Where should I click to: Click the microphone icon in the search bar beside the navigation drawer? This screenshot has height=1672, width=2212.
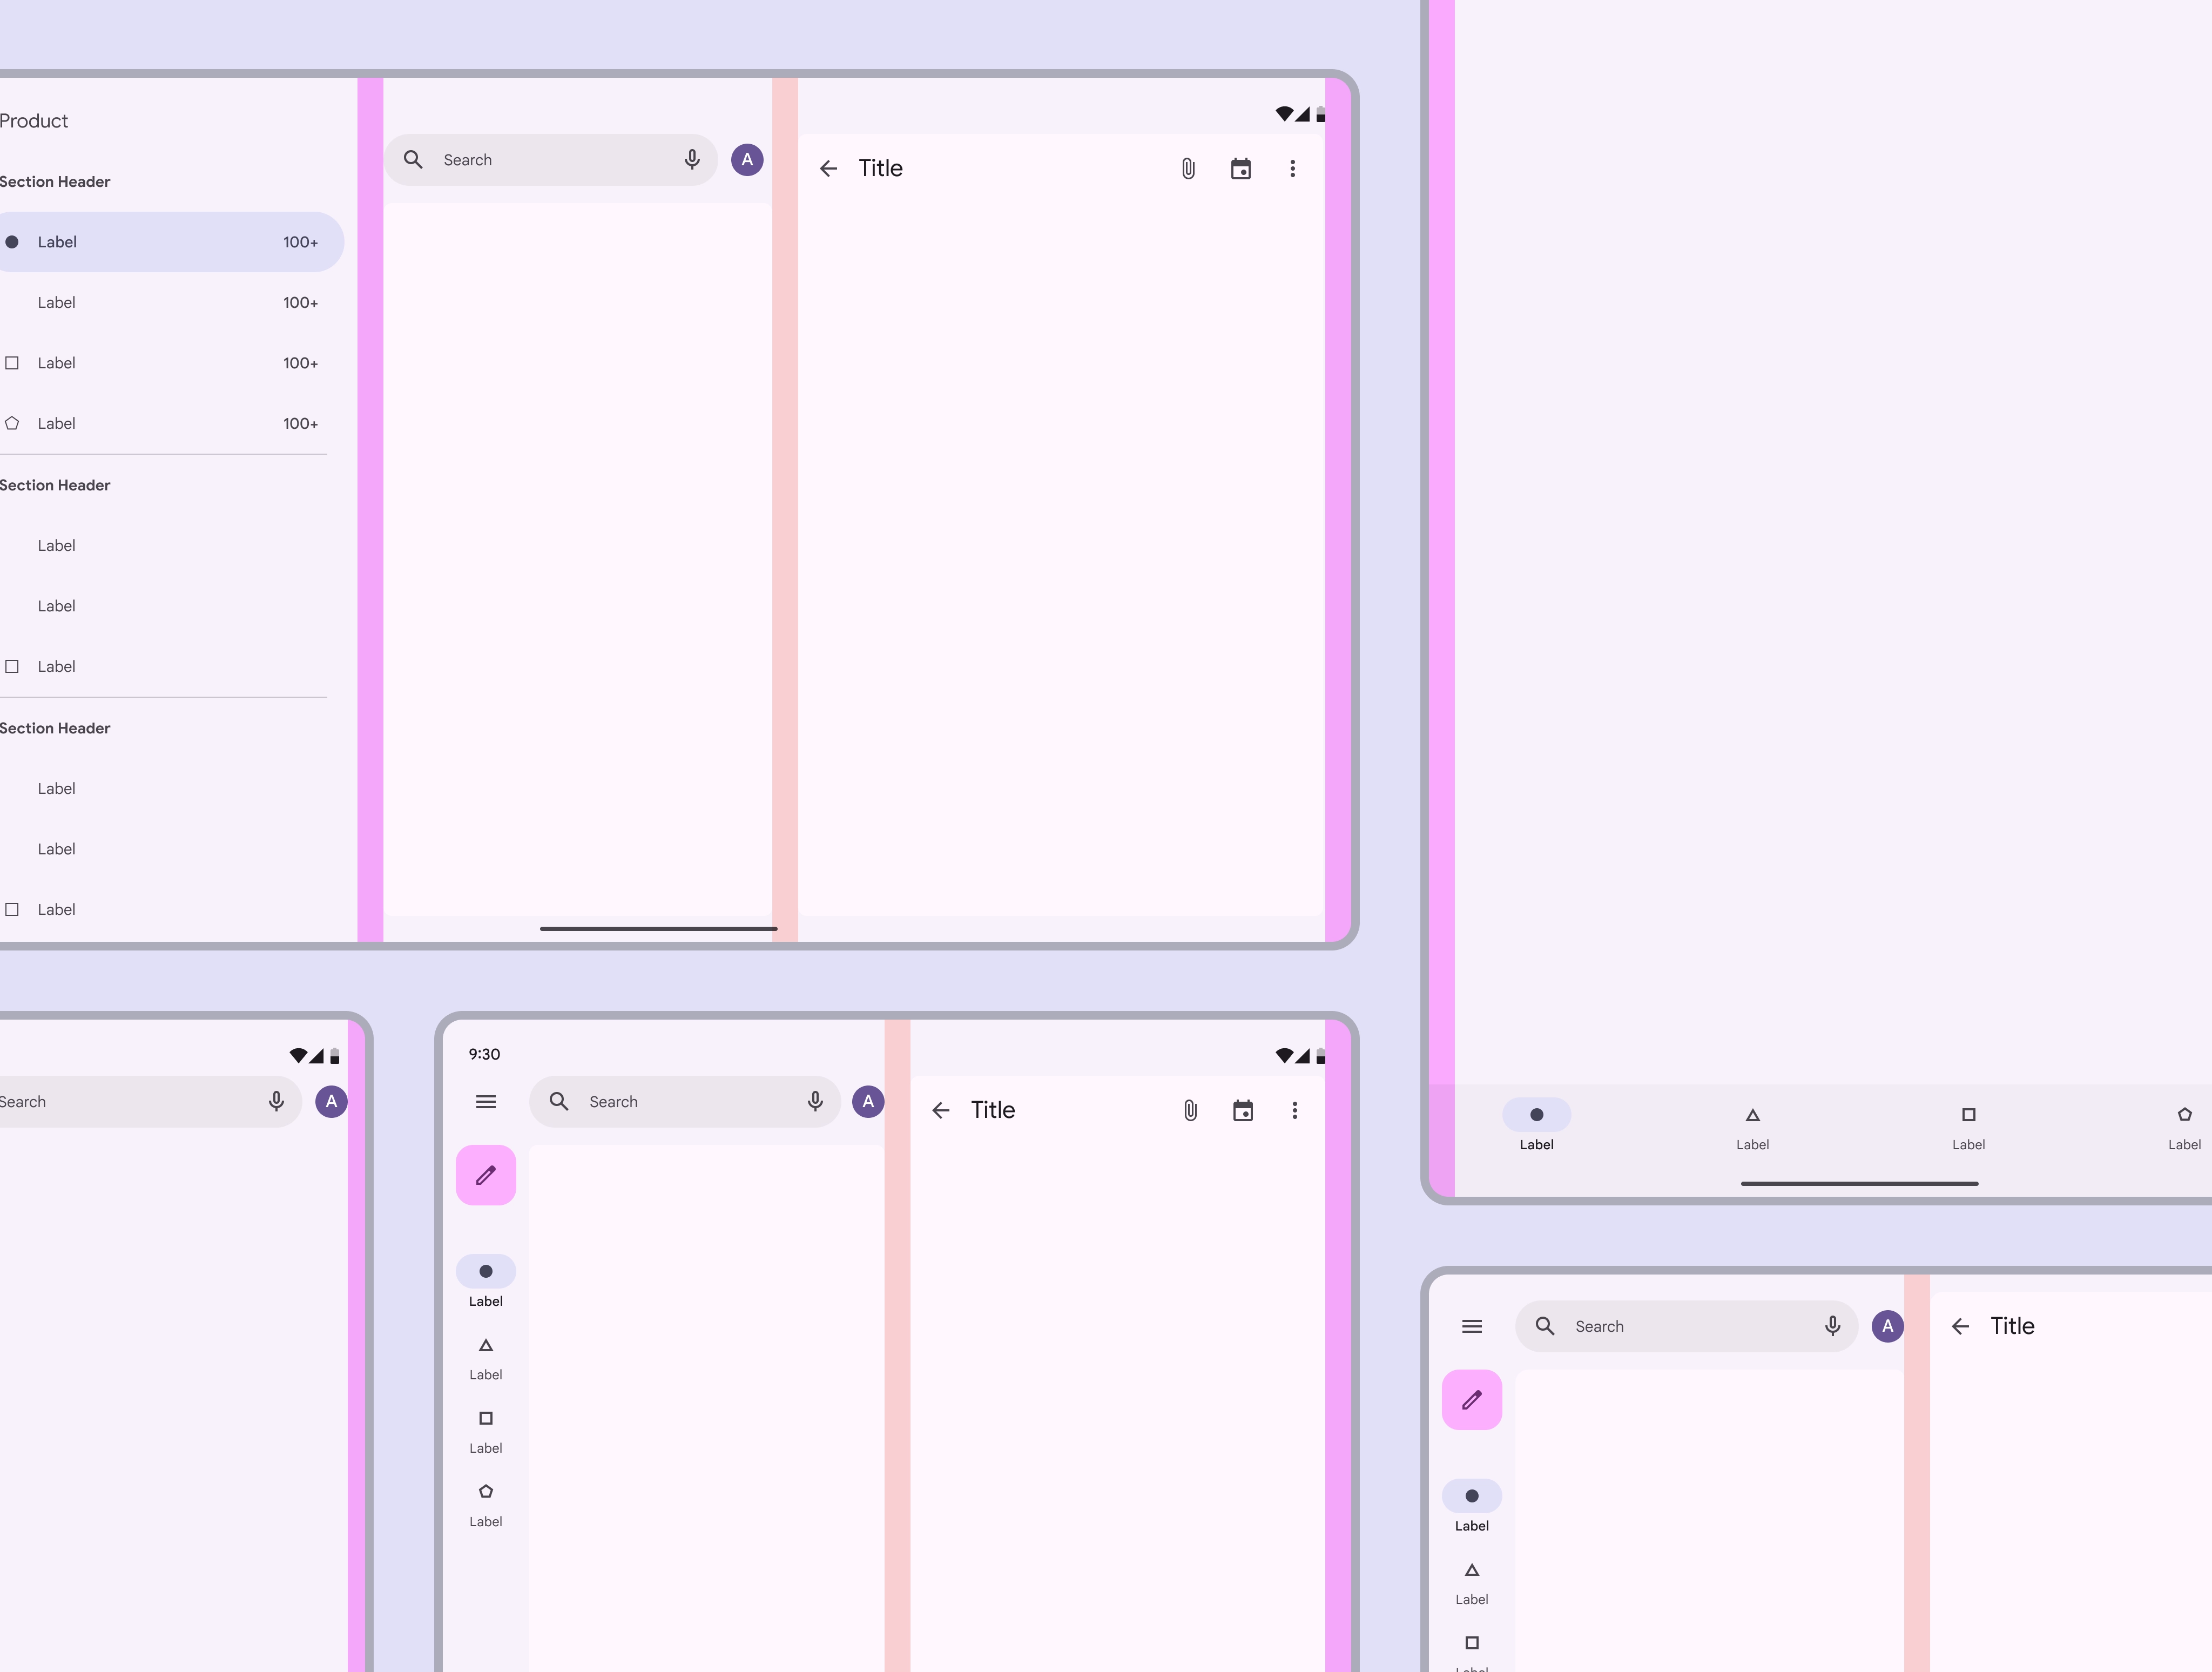[692, 160]
